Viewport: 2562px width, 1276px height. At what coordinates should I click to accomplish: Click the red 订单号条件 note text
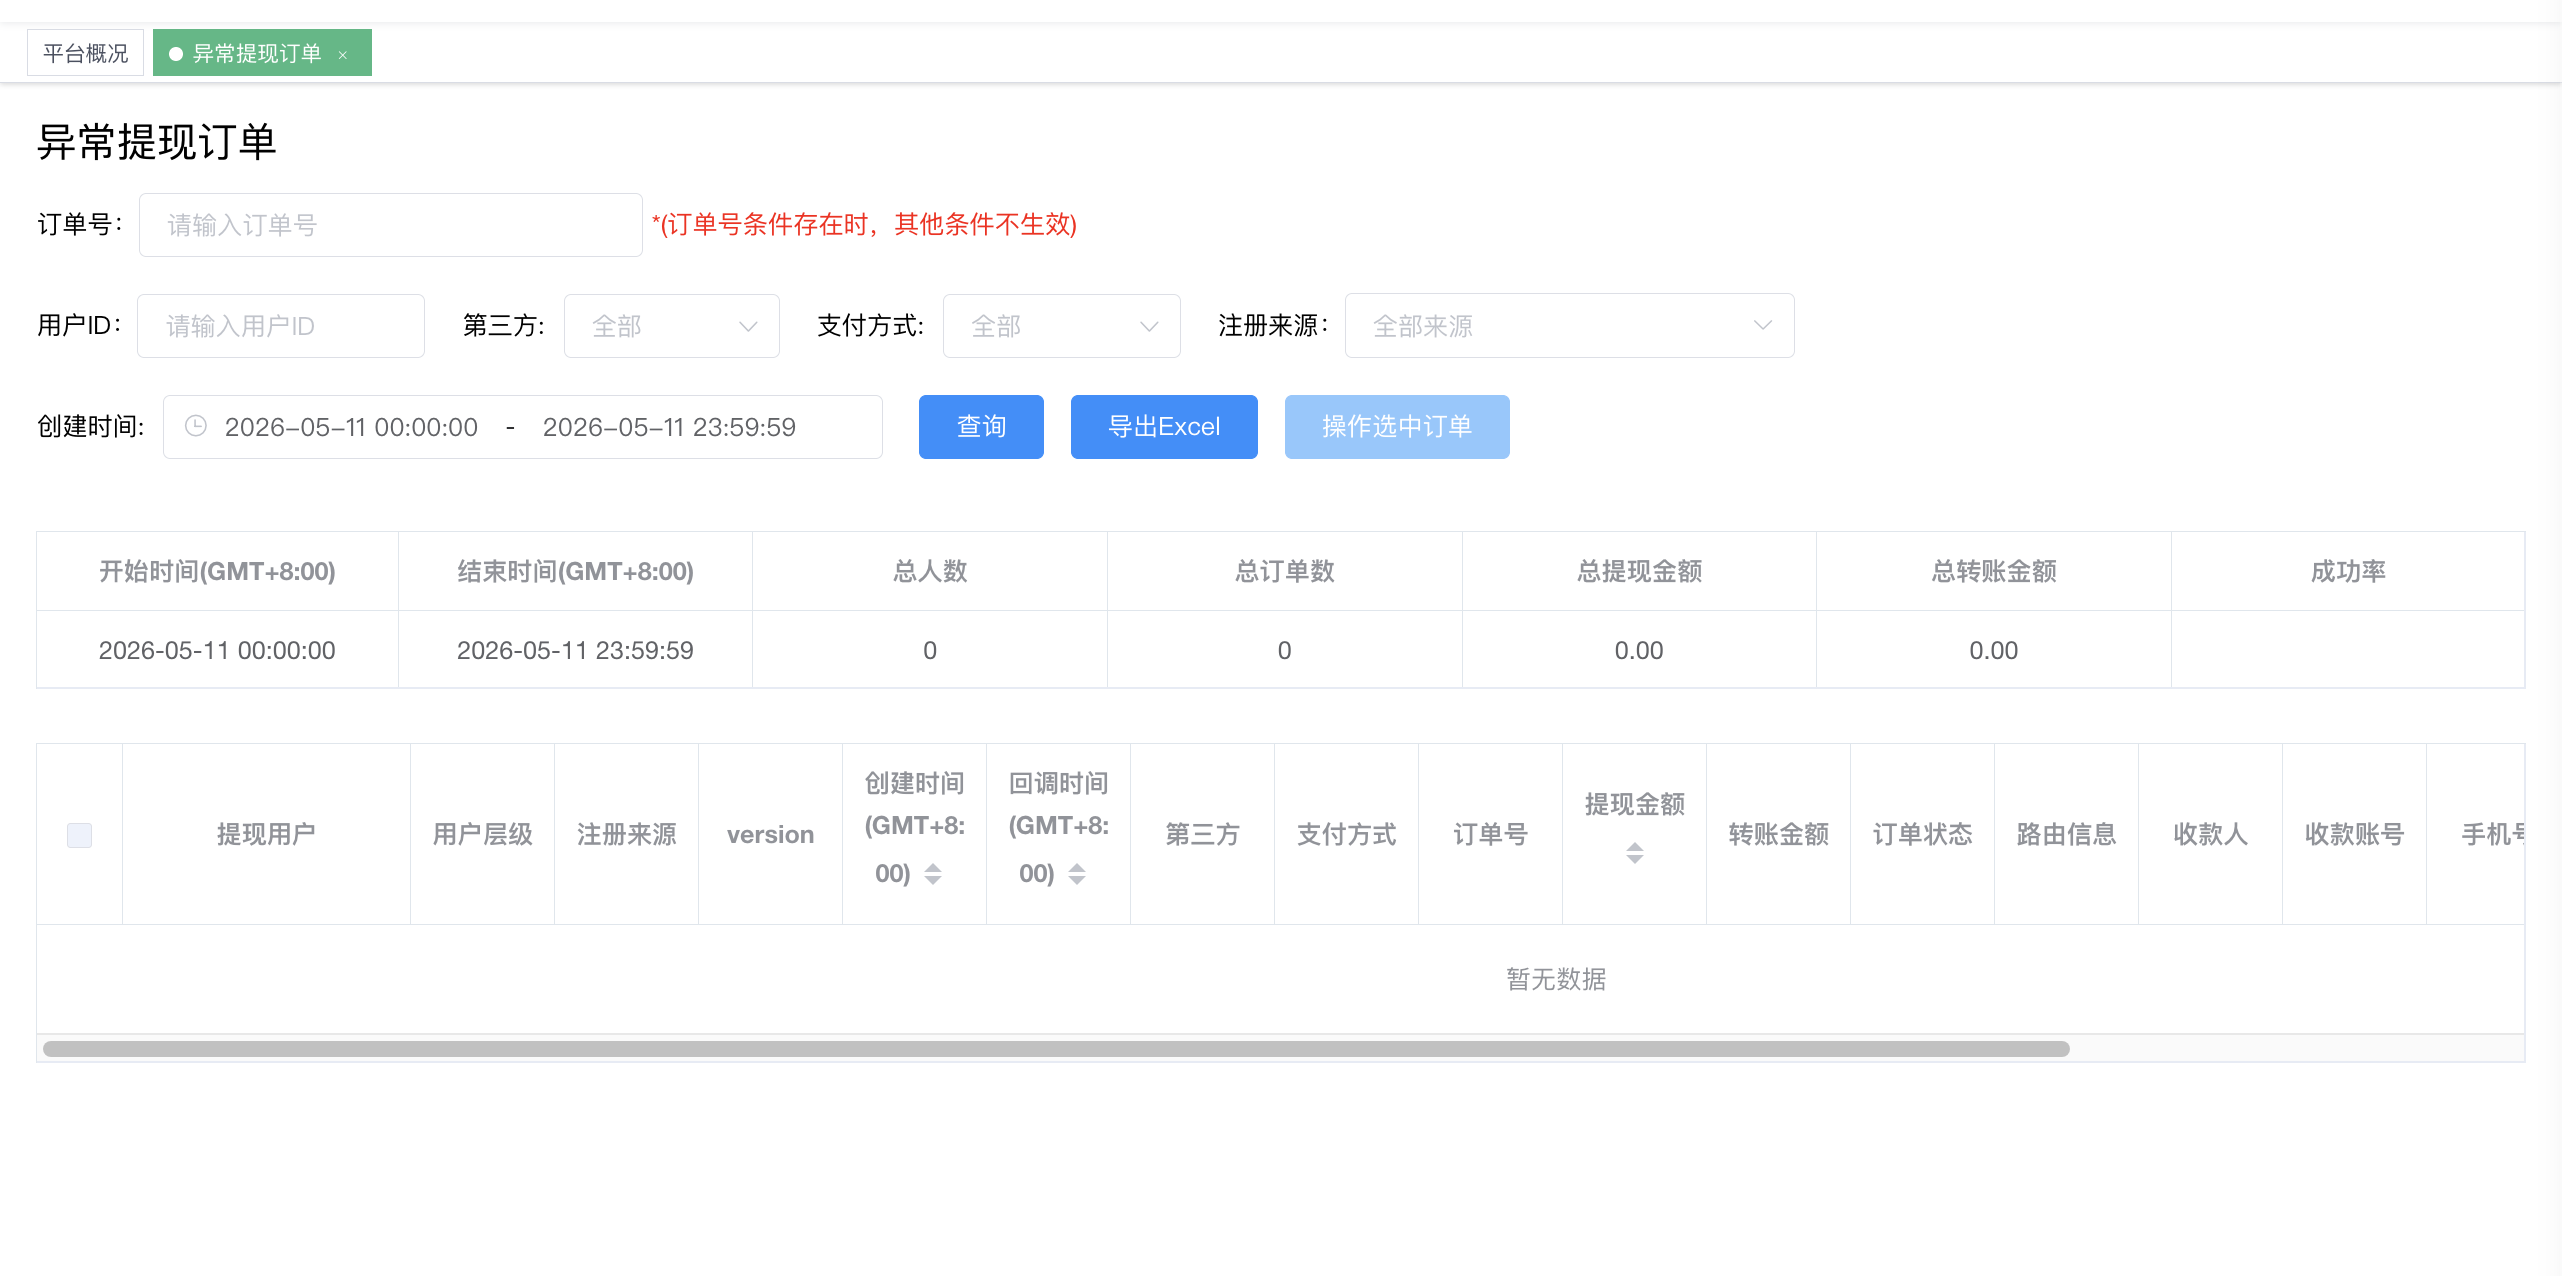864,224
